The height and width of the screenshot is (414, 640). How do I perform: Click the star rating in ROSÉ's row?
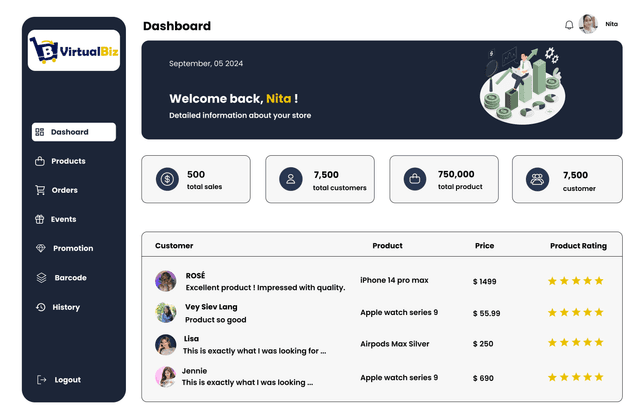click(576, 280)
